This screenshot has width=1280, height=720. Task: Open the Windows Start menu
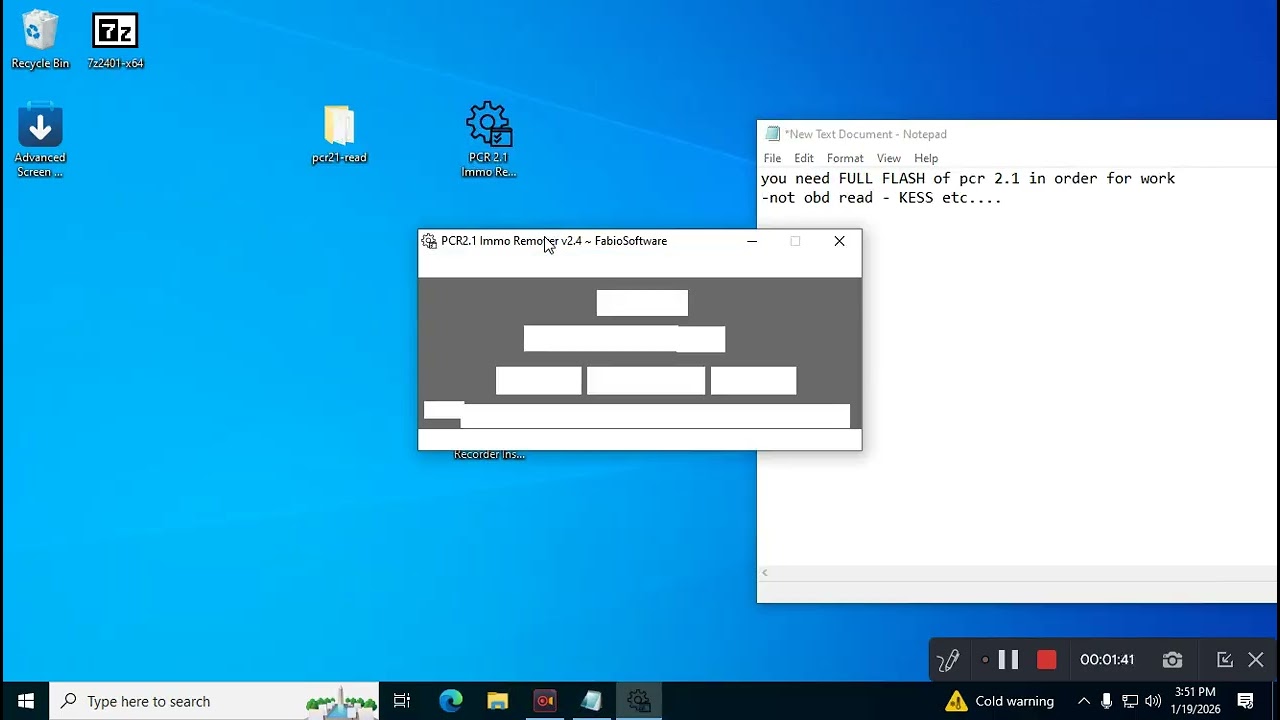(26, 701)
